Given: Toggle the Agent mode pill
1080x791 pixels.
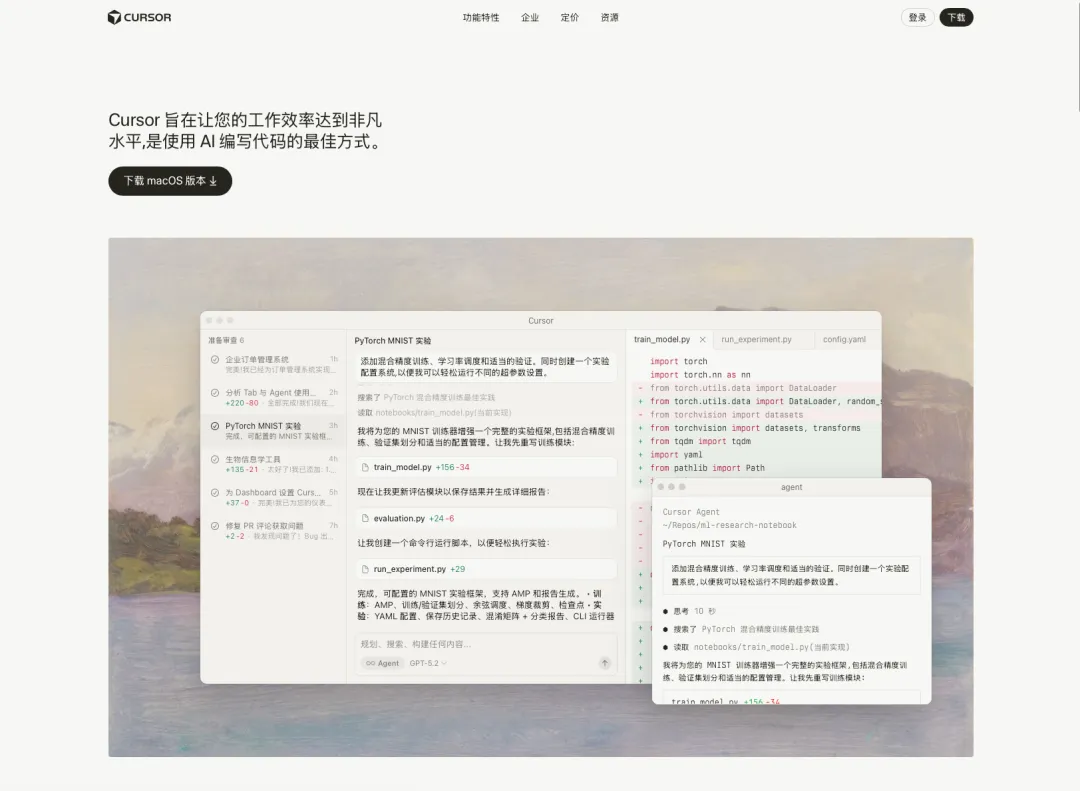Looking at the screenshot, I should click(x=382, y=664).
